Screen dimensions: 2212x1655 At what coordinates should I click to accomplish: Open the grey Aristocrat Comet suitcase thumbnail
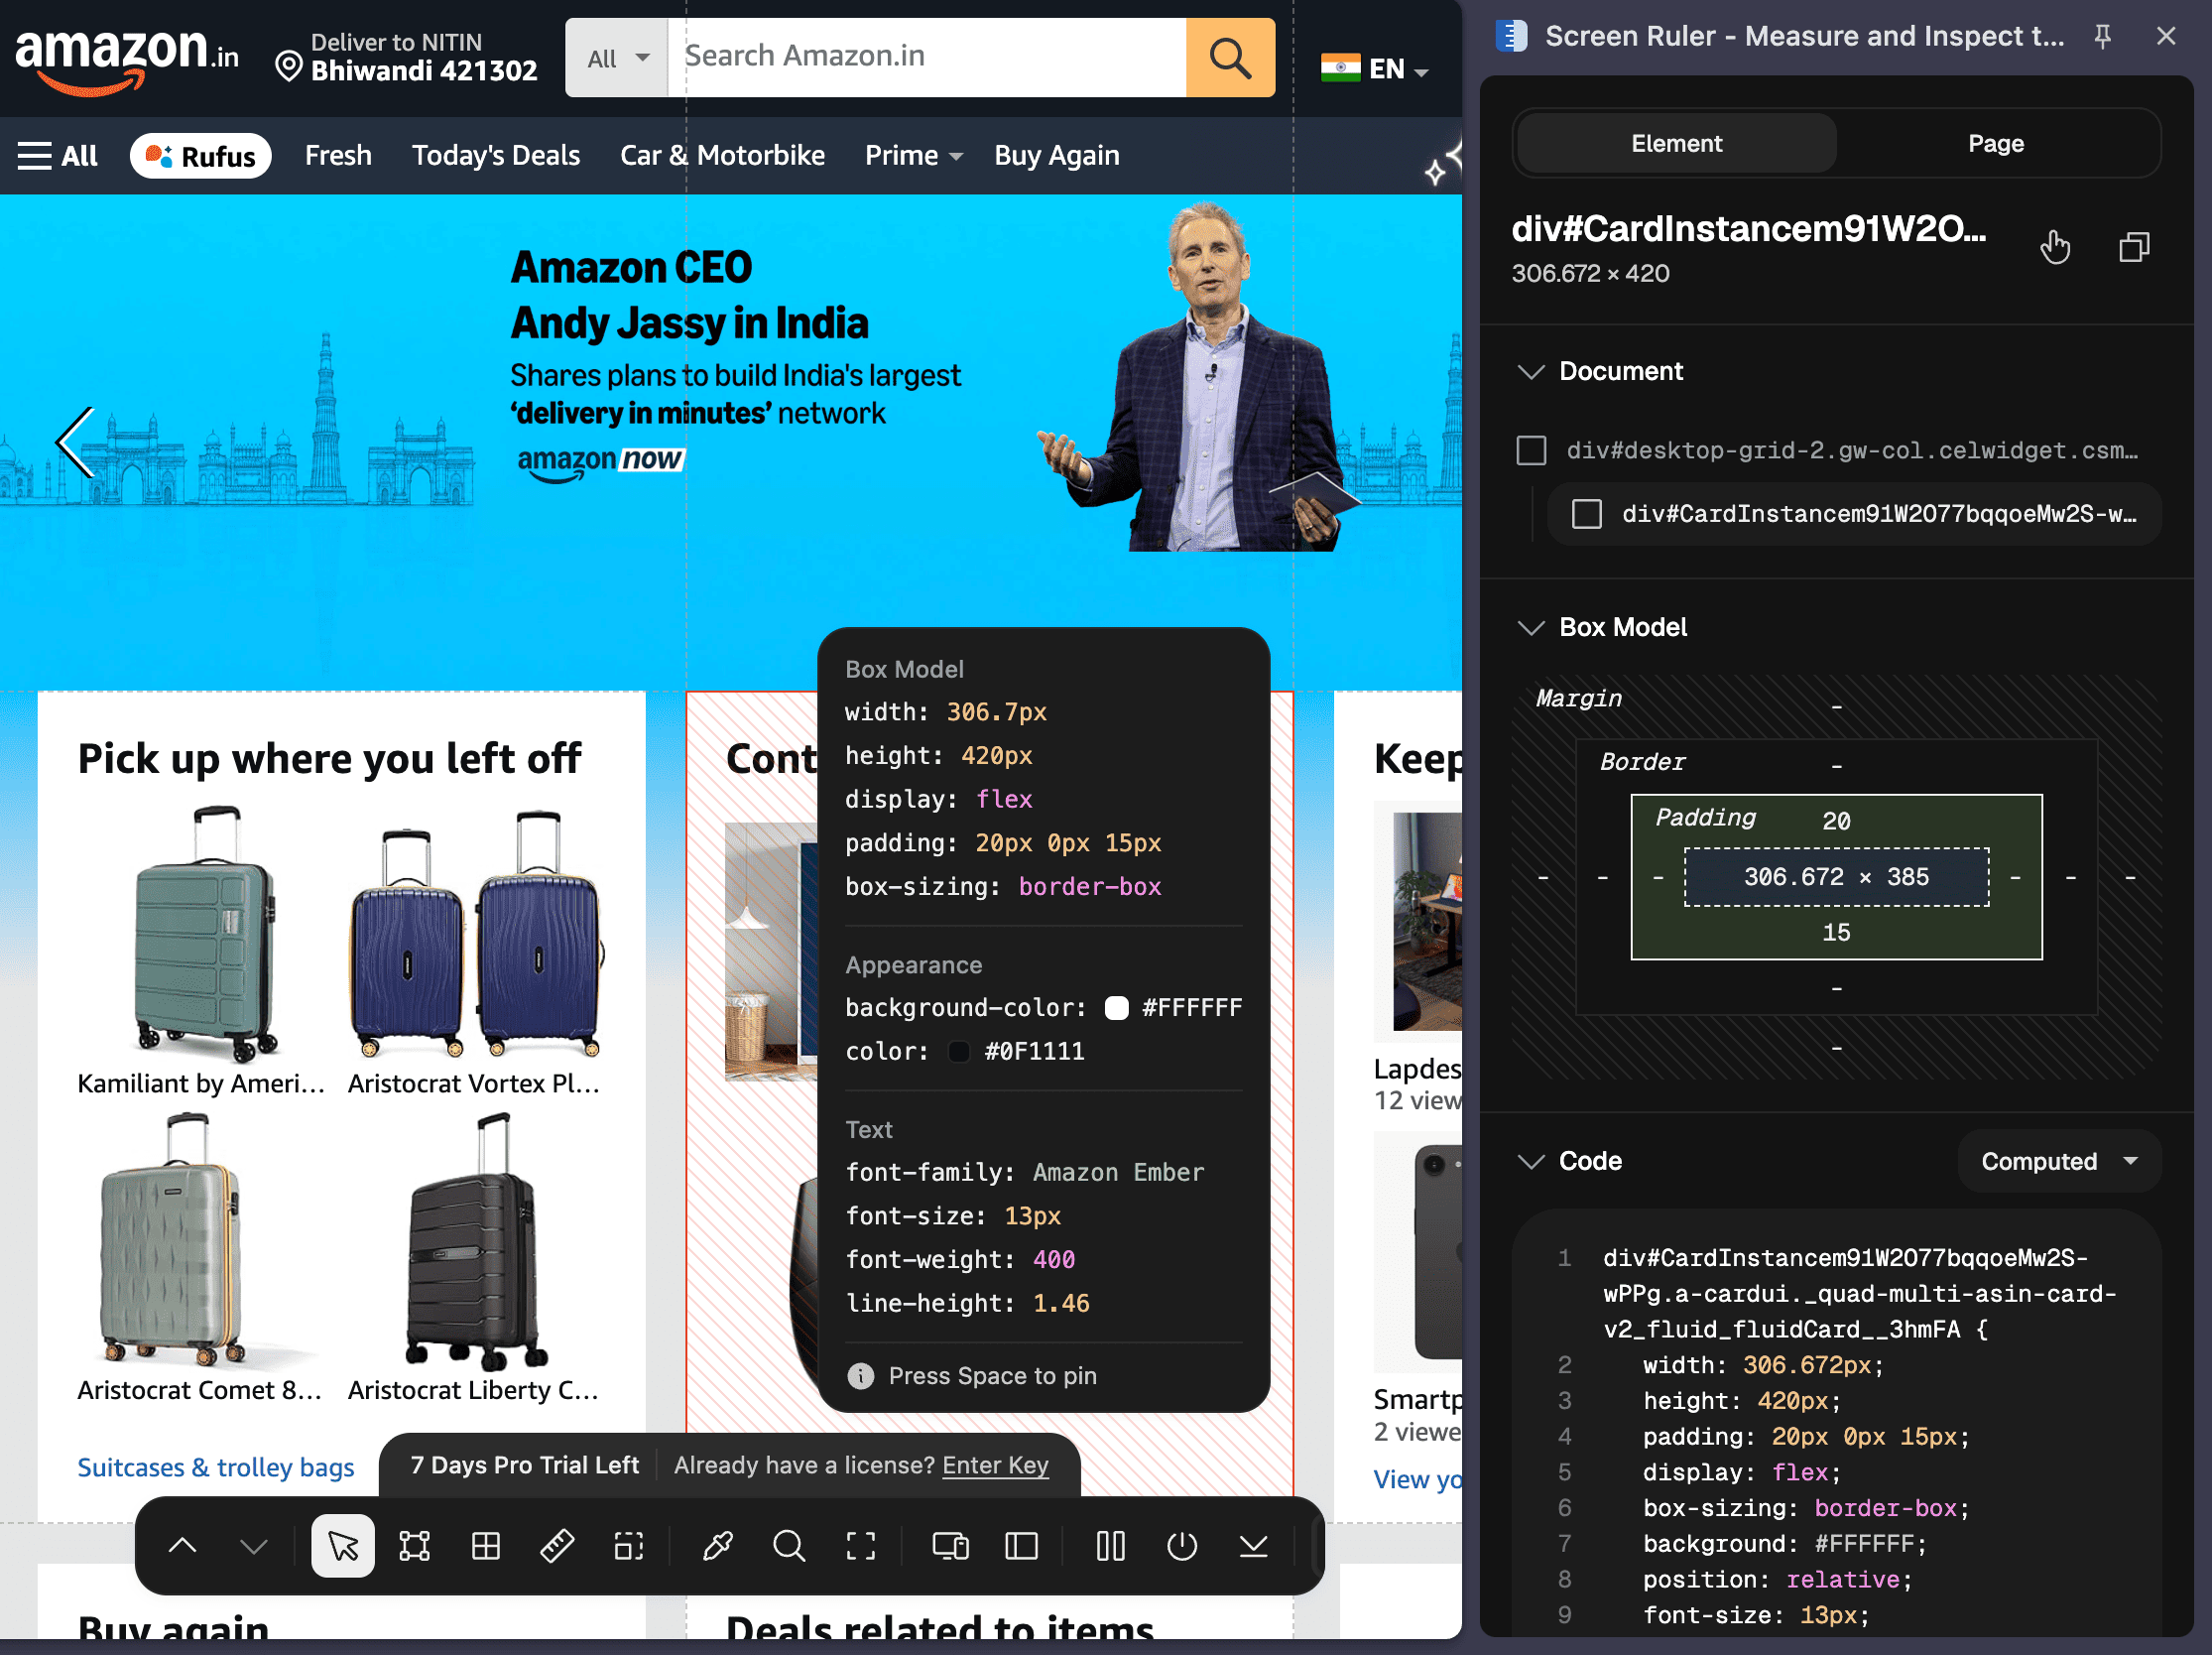click(x=172, y=1239)
